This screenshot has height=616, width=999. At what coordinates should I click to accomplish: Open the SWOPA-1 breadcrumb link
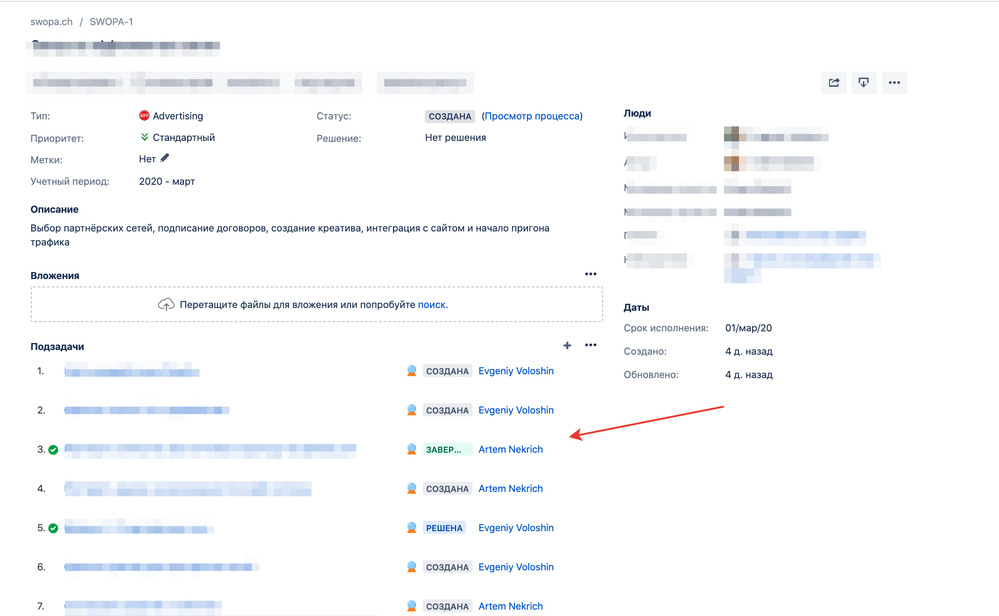click(x=111, y=22)
